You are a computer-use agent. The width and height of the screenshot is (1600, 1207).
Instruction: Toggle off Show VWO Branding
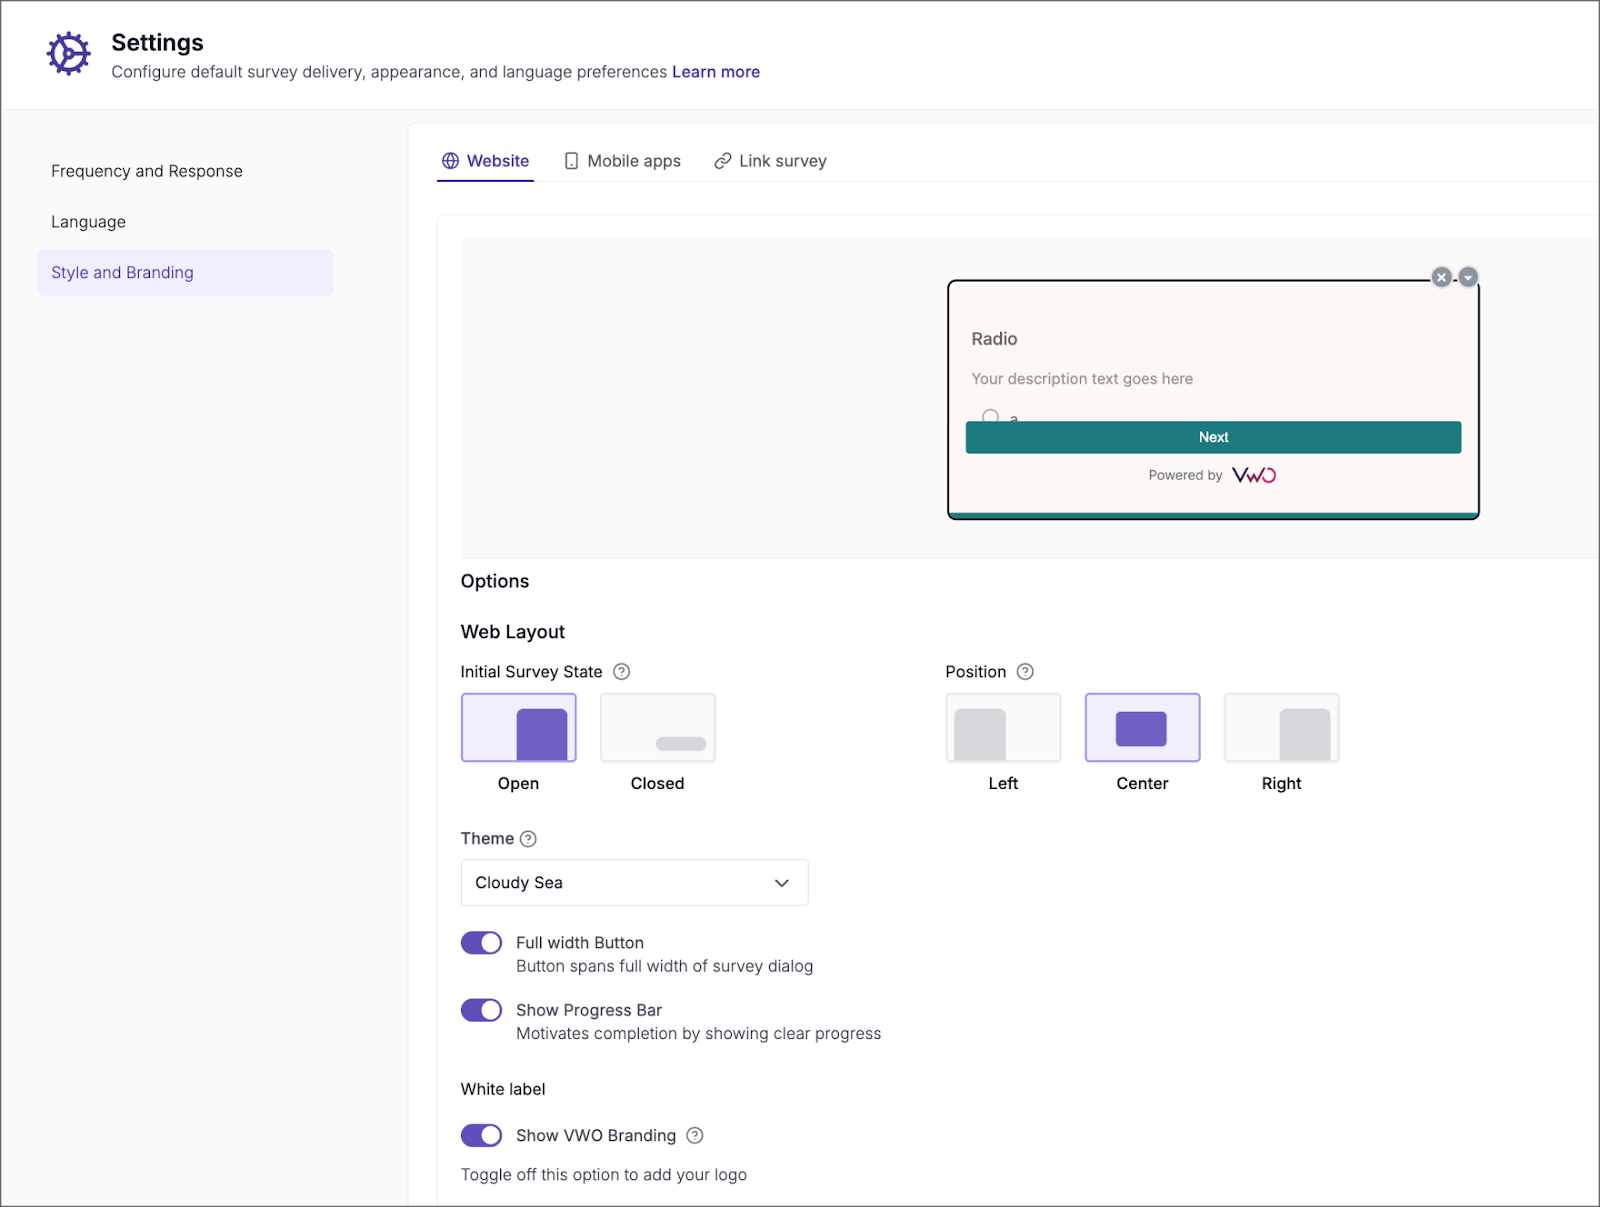click(x=481, y=1135)
